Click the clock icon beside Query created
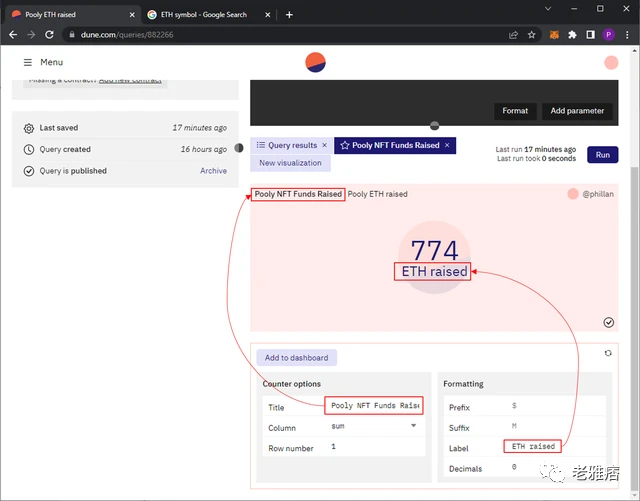 point(29,149)
